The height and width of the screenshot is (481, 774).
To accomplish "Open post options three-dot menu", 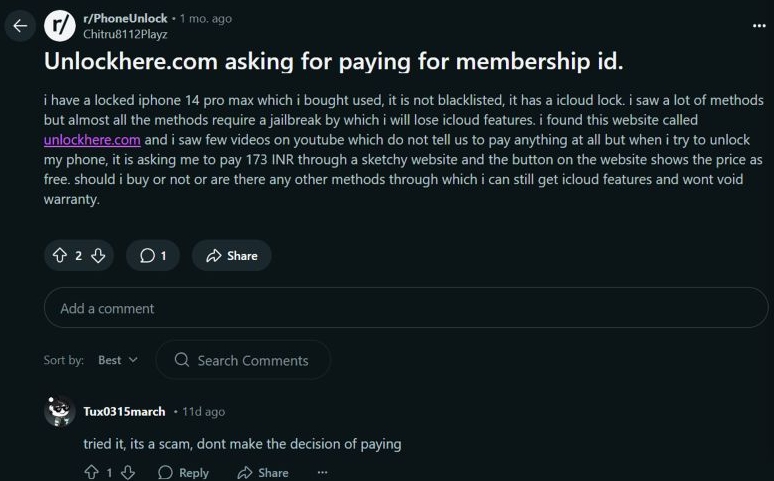I will pyautogui.click(x=758, y=26).
